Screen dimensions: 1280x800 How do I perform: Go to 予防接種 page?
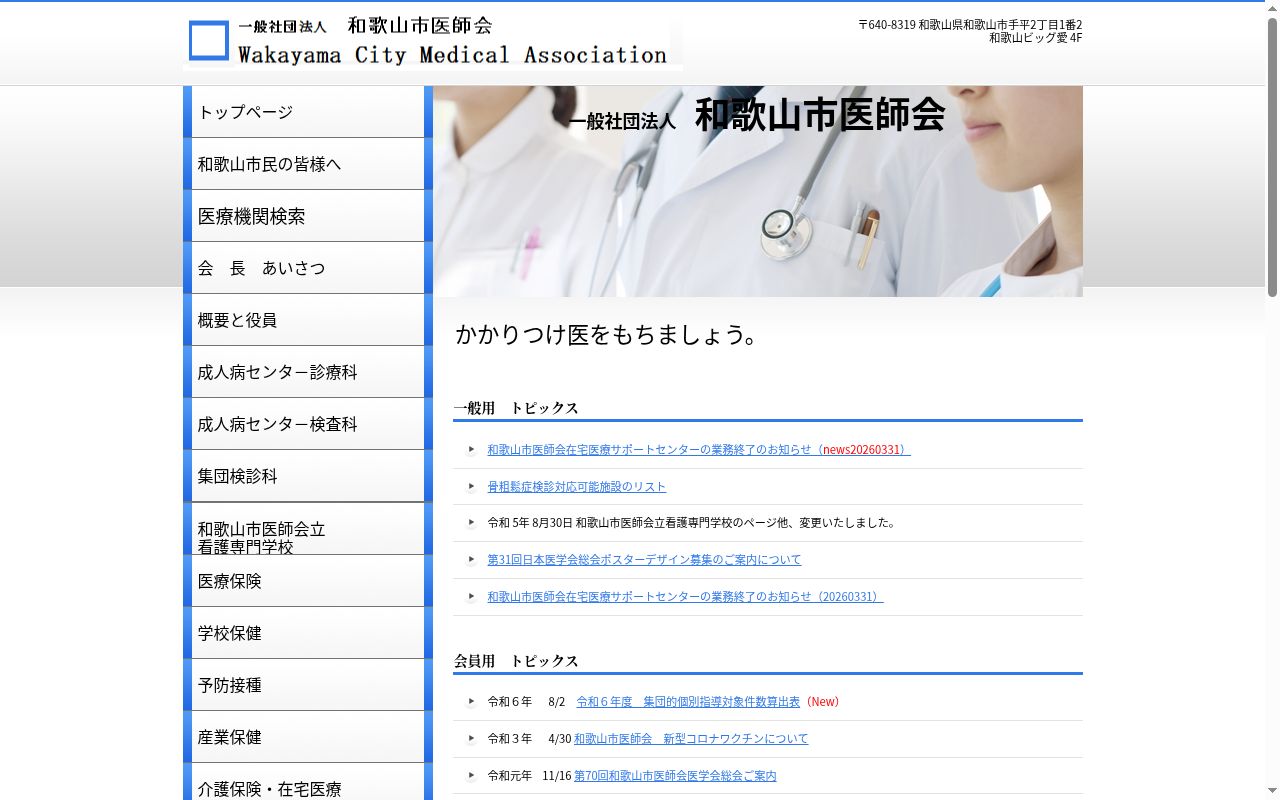point(308,685)
